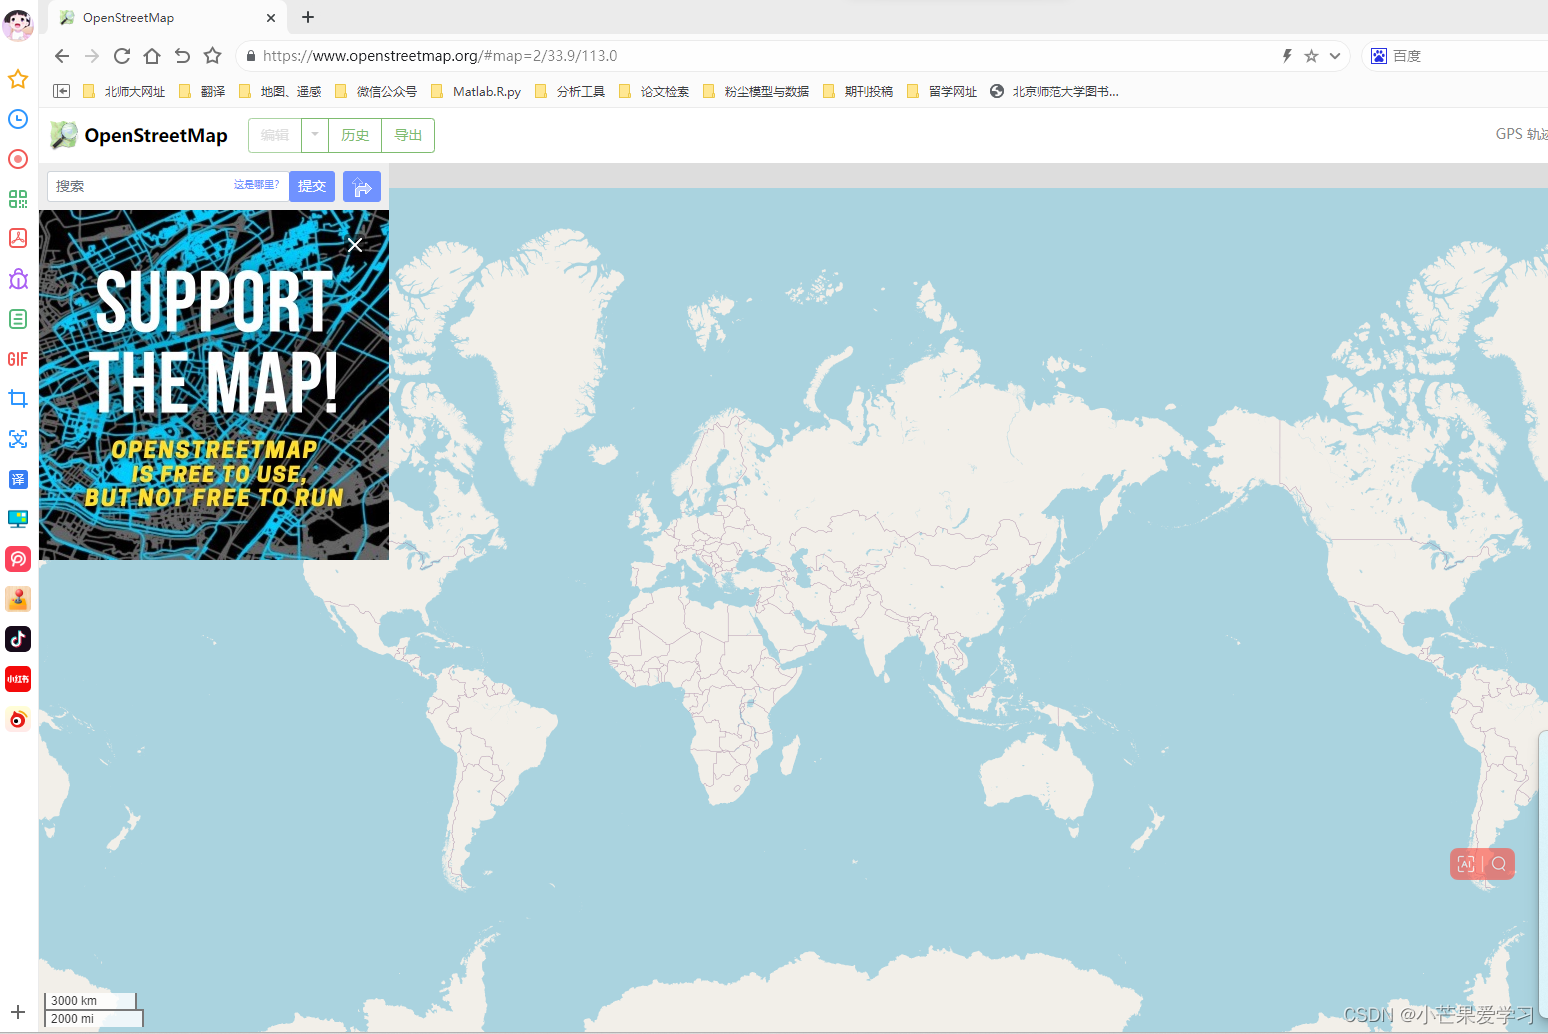This screenshot has width=1548, height=1034.
Task: Click the GIF recorder sidebar icon
Action: [18, 359]
